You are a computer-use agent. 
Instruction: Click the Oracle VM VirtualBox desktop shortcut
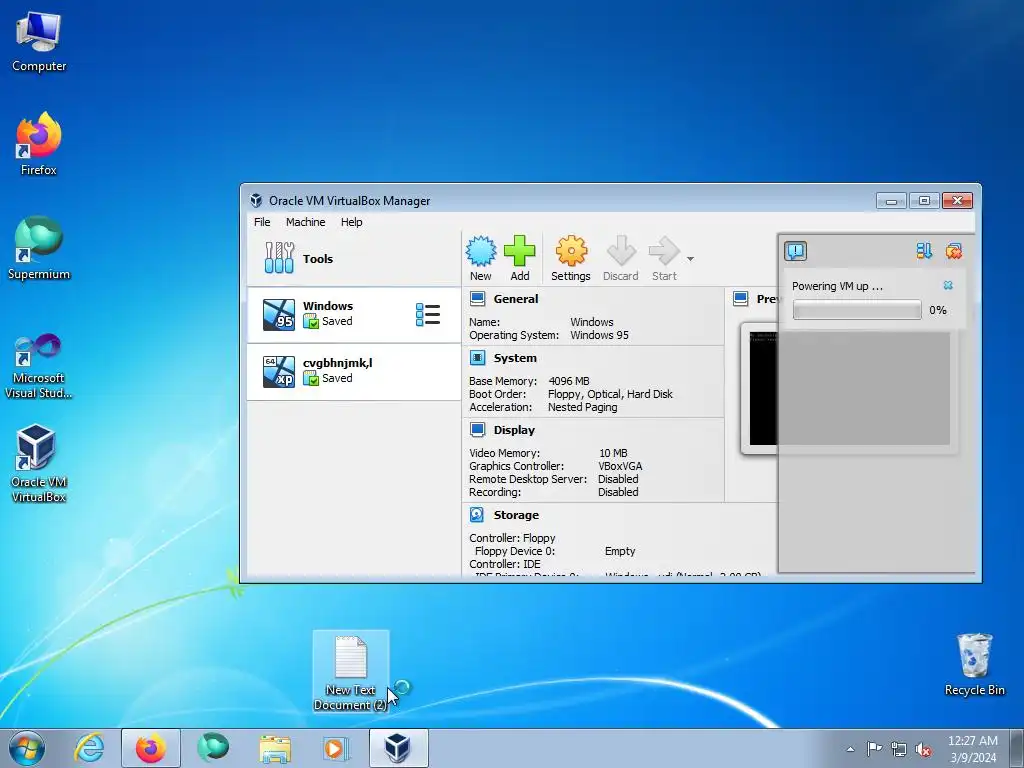tap(39, 464)
